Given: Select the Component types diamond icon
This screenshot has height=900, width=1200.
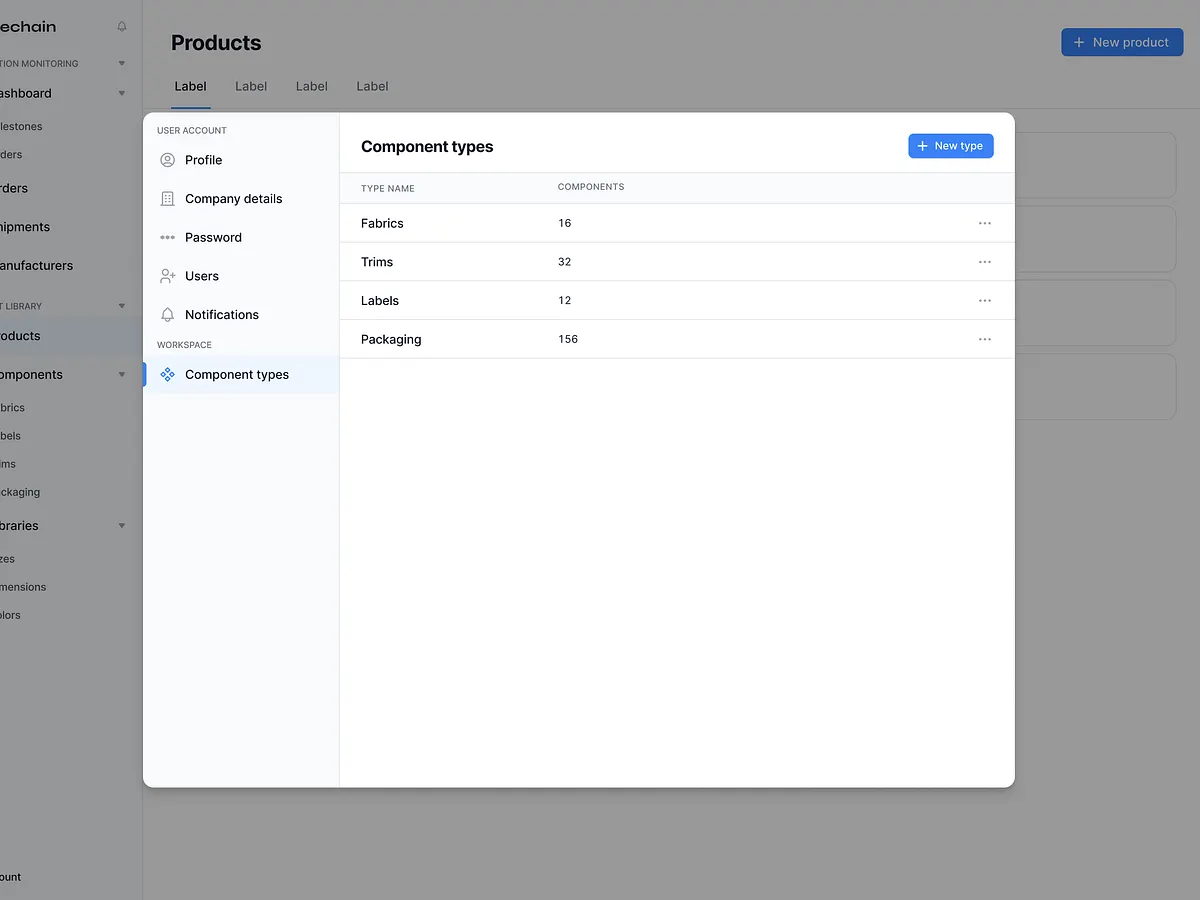Looking at the screenshot, I should [x=166, y=374].
